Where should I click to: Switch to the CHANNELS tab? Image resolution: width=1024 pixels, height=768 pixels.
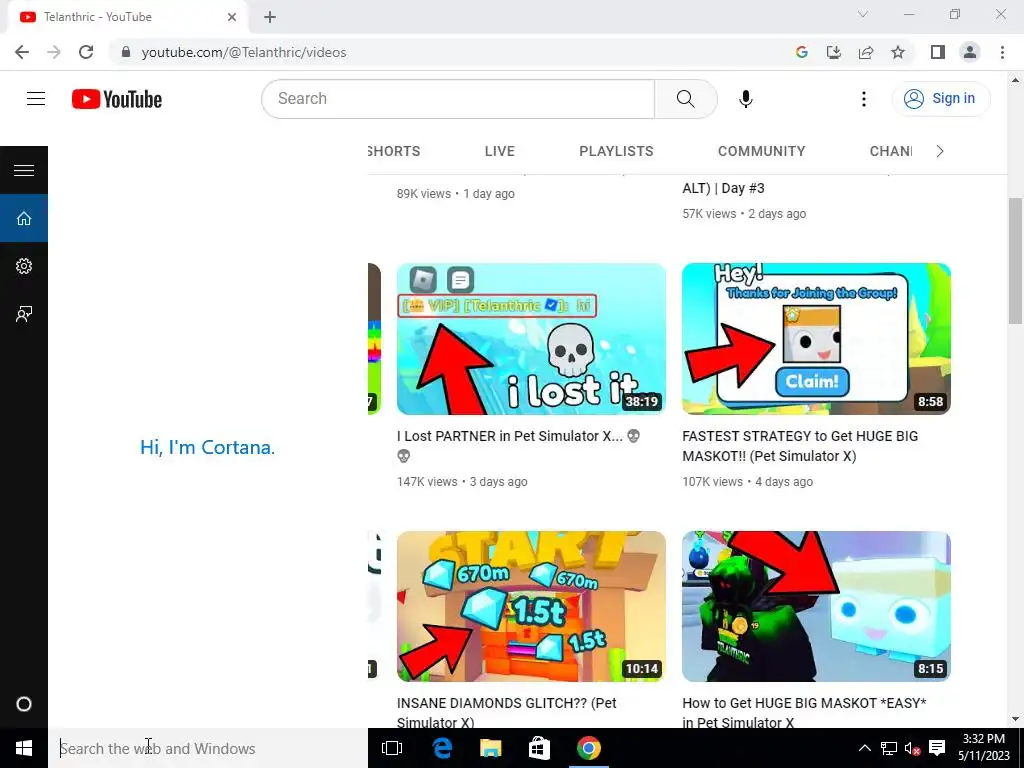(891, 151)
